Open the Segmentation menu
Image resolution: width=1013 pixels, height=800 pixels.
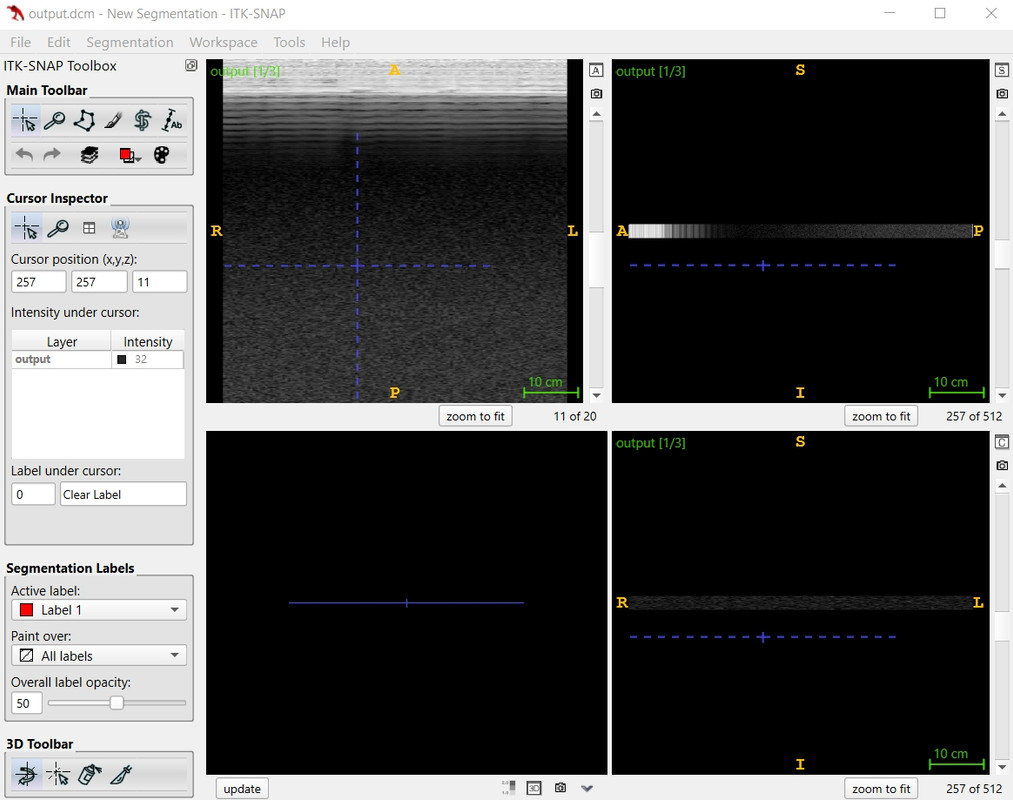coord(130,42)
